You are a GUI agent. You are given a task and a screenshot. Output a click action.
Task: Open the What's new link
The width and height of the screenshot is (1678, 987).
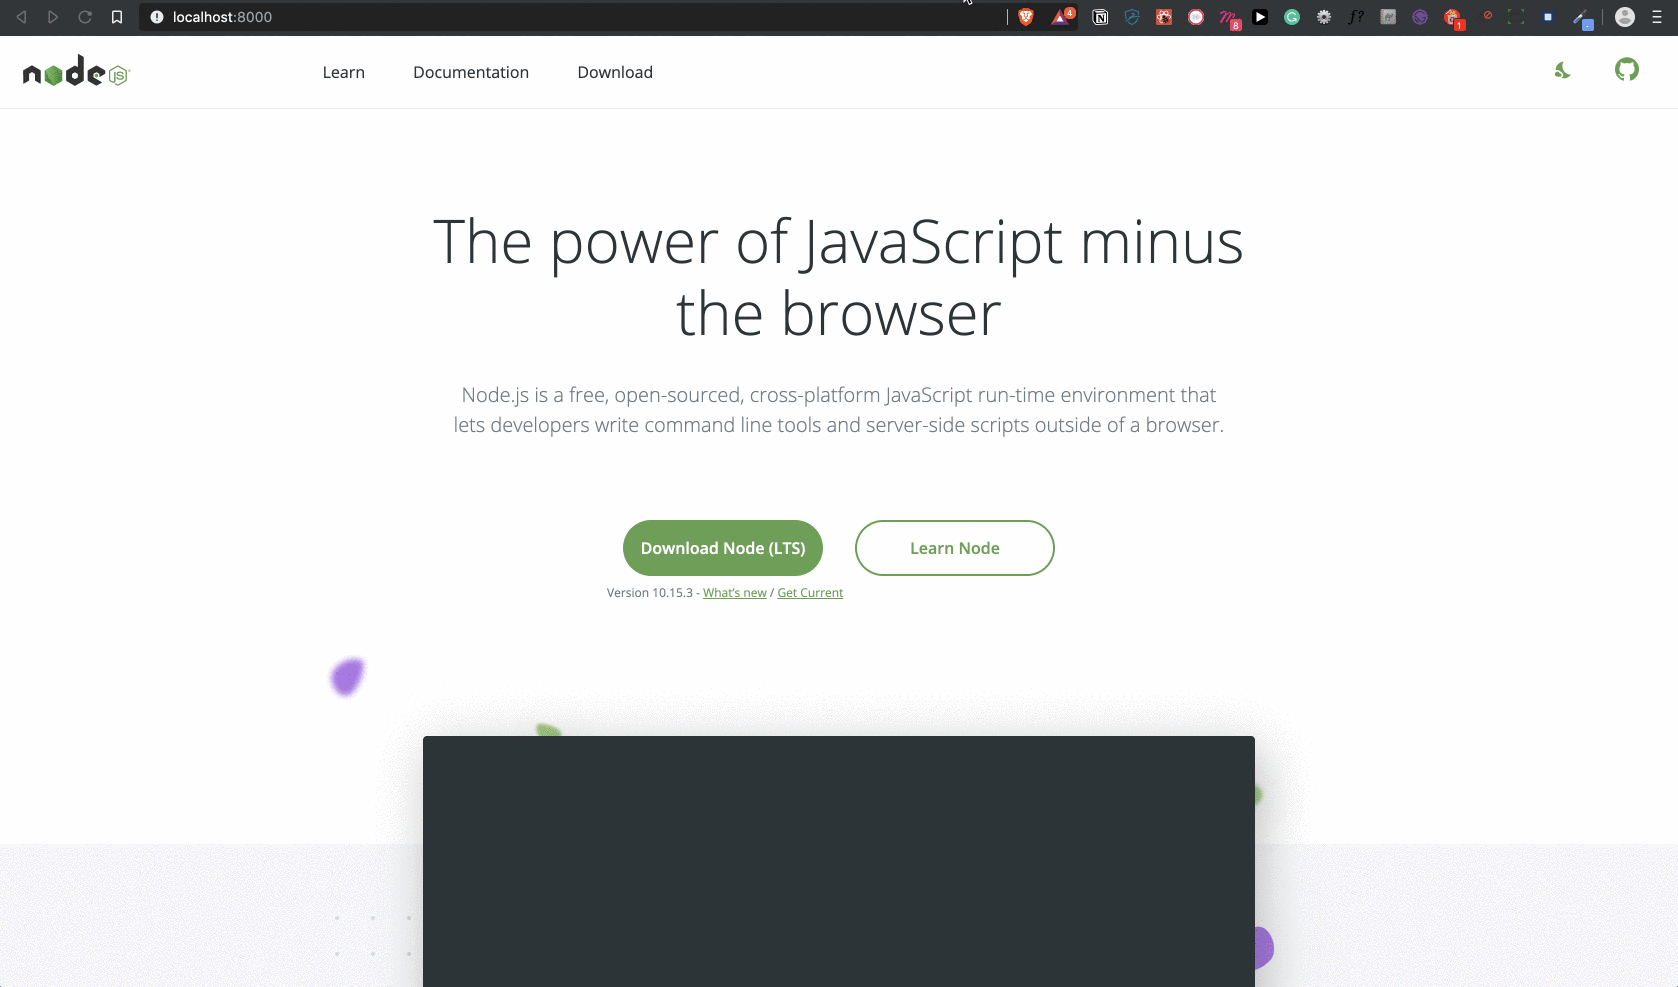735,593
